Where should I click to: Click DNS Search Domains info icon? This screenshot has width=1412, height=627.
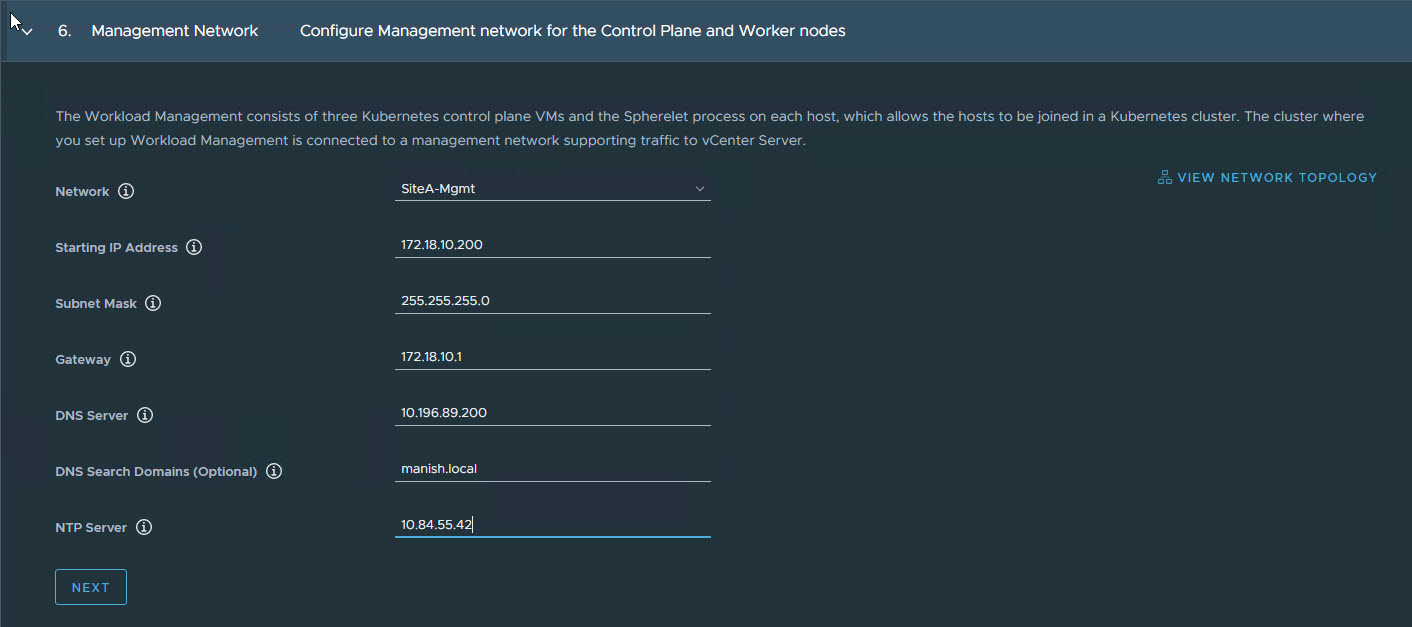tap(274, 471)
